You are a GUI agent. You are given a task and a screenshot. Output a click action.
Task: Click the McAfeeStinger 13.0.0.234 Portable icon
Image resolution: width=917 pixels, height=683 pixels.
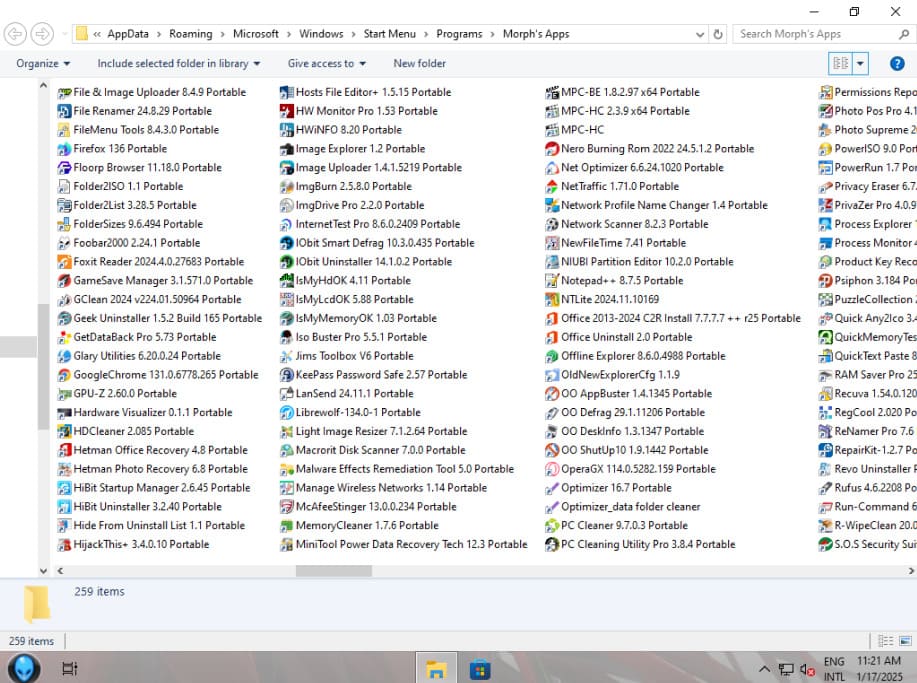[x=287, y=507]
